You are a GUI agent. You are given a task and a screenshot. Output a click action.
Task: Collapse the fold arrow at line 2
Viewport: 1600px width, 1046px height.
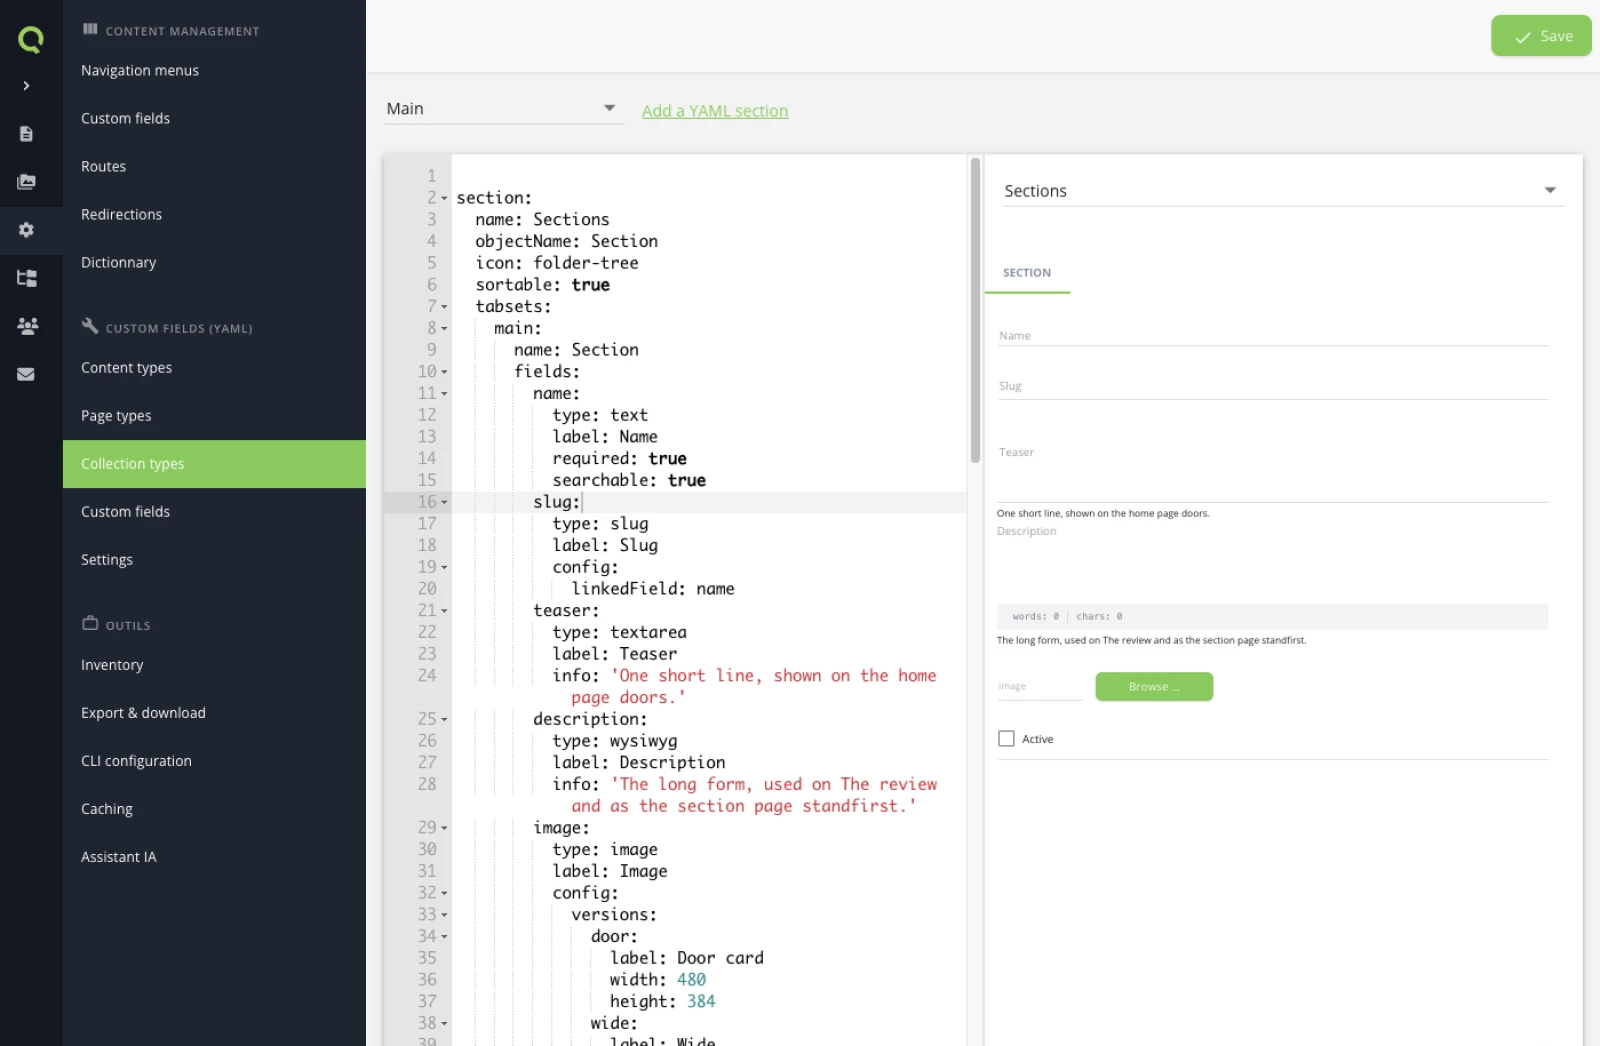coord(445,198)
